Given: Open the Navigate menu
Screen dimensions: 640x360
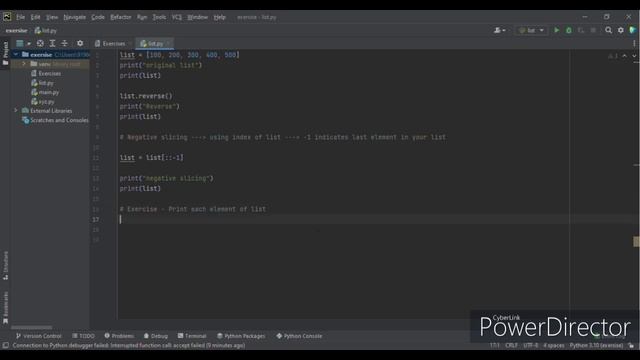Looking at the screenshot, I should tap(75, 17).
